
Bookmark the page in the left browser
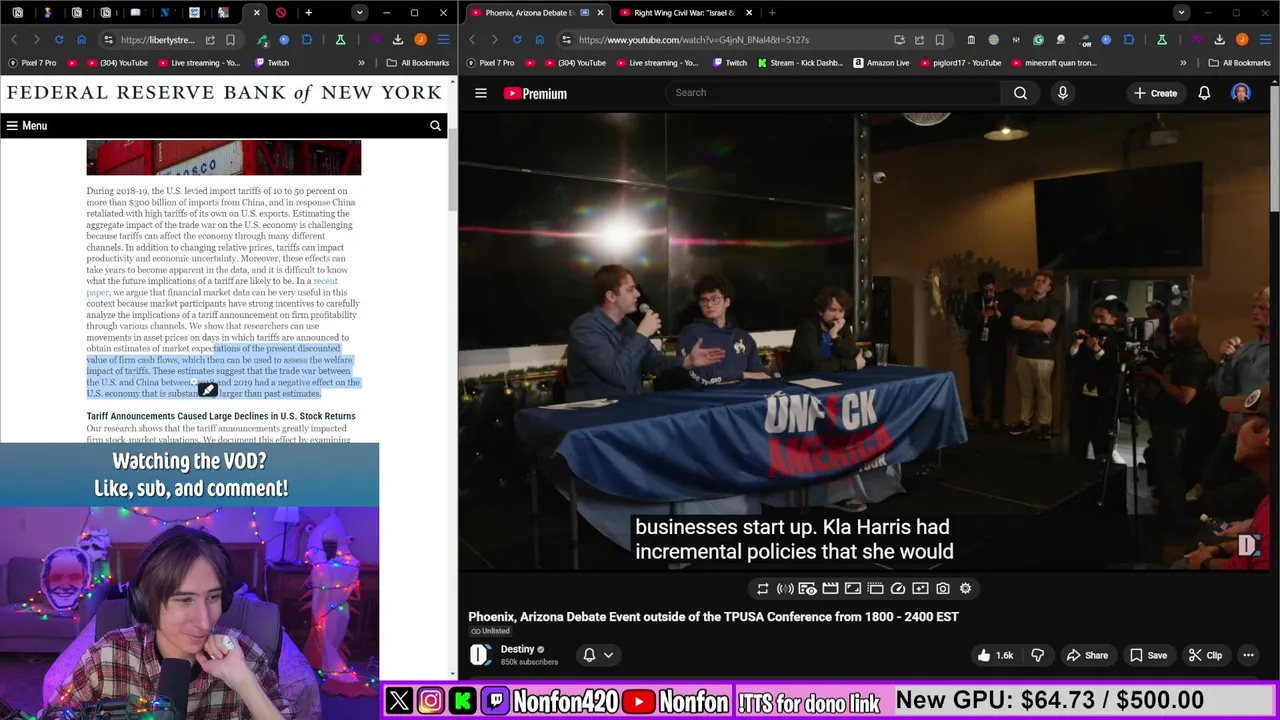pyautogui.click(x=230, y=40)
